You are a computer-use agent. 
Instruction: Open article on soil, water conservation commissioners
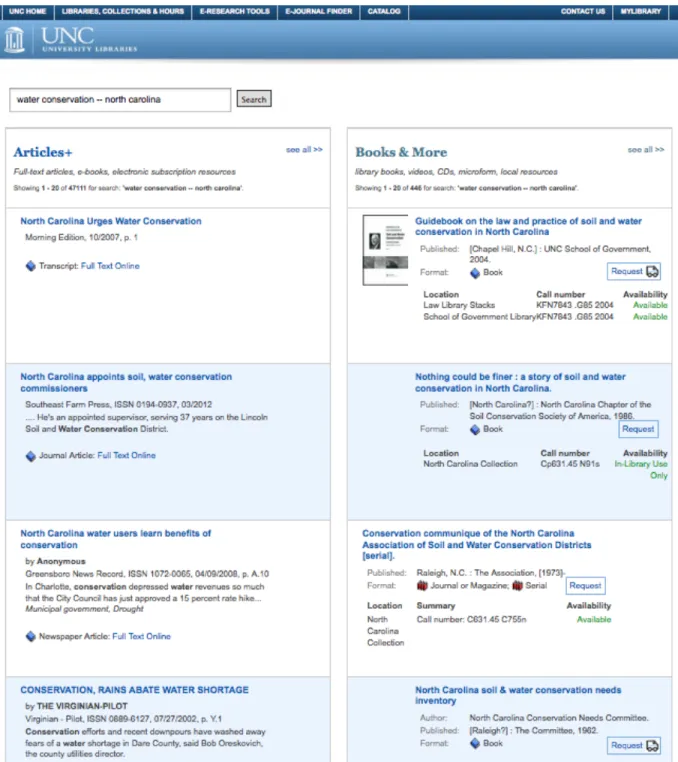[x=126, y=382]
